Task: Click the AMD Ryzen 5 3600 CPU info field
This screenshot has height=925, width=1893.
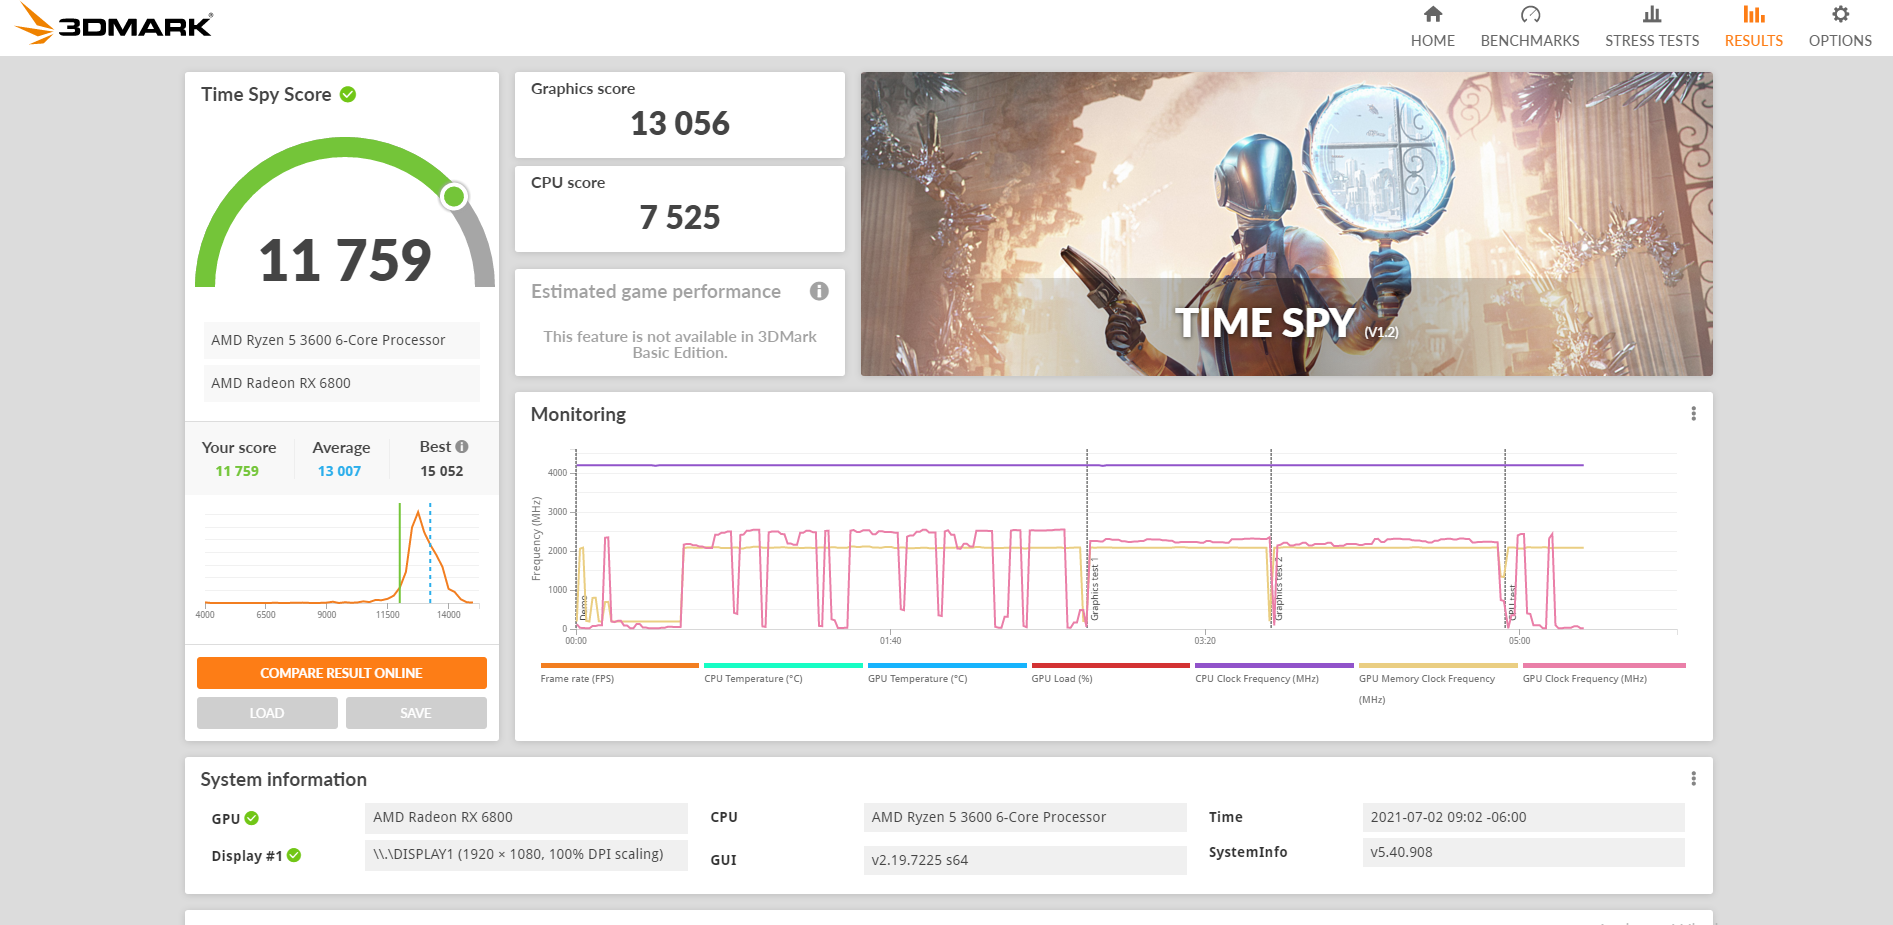Action: pyautogui.click(x=1025, y=818)
